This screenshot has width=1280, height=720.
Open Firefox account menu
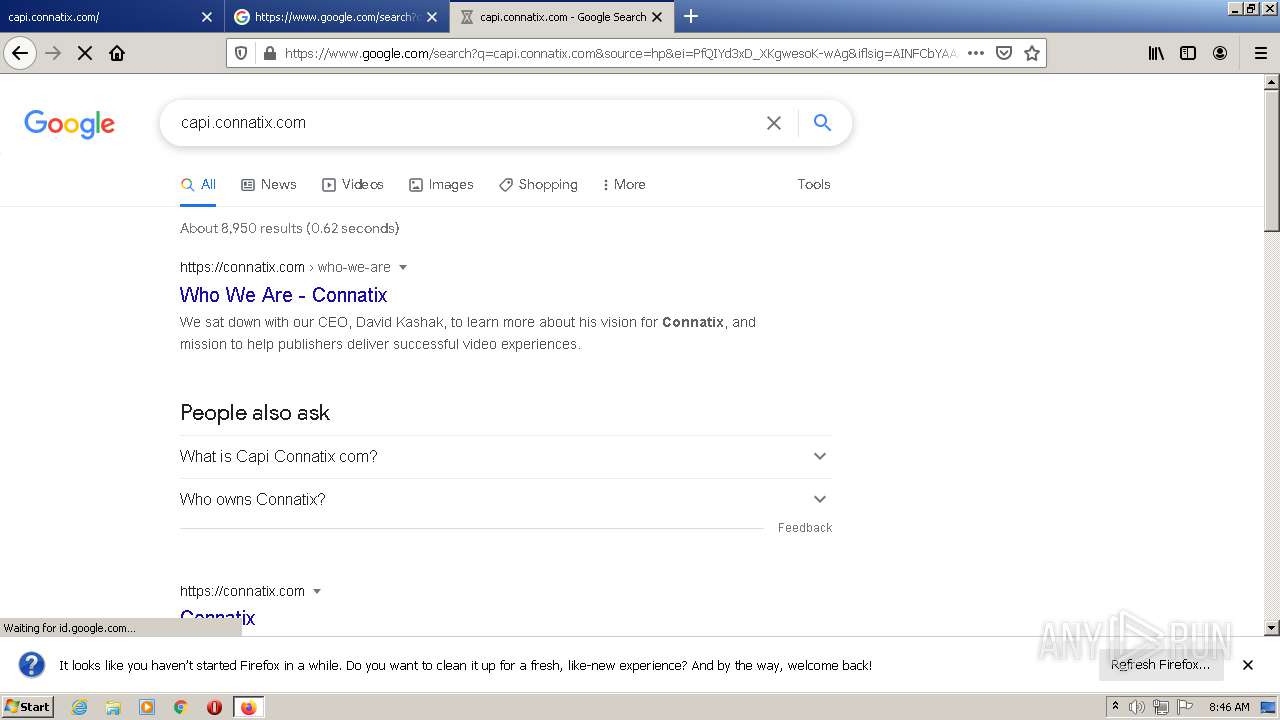(x=1220, y=53)
